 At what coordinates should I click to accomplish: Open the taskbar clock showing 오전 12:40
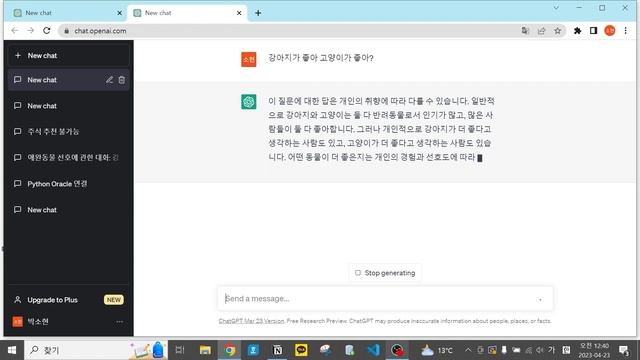coord(594,350)
